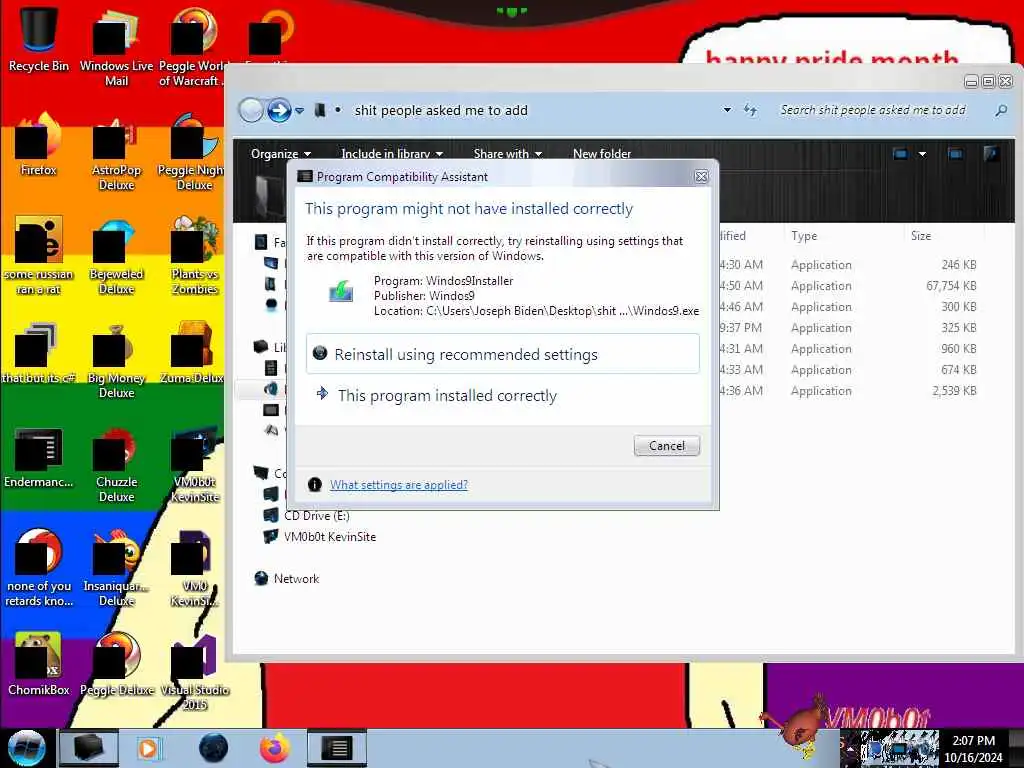
Task: Open the Include in library dropdown
Action: point(392,154)
